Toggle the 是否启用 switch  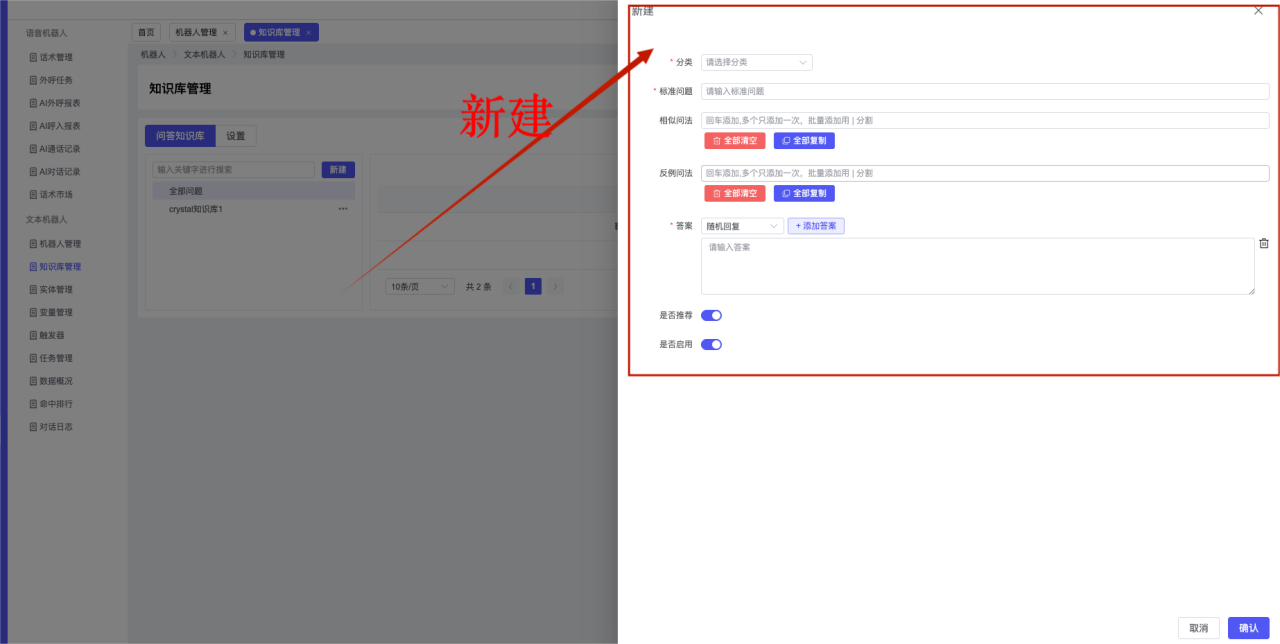711,345
